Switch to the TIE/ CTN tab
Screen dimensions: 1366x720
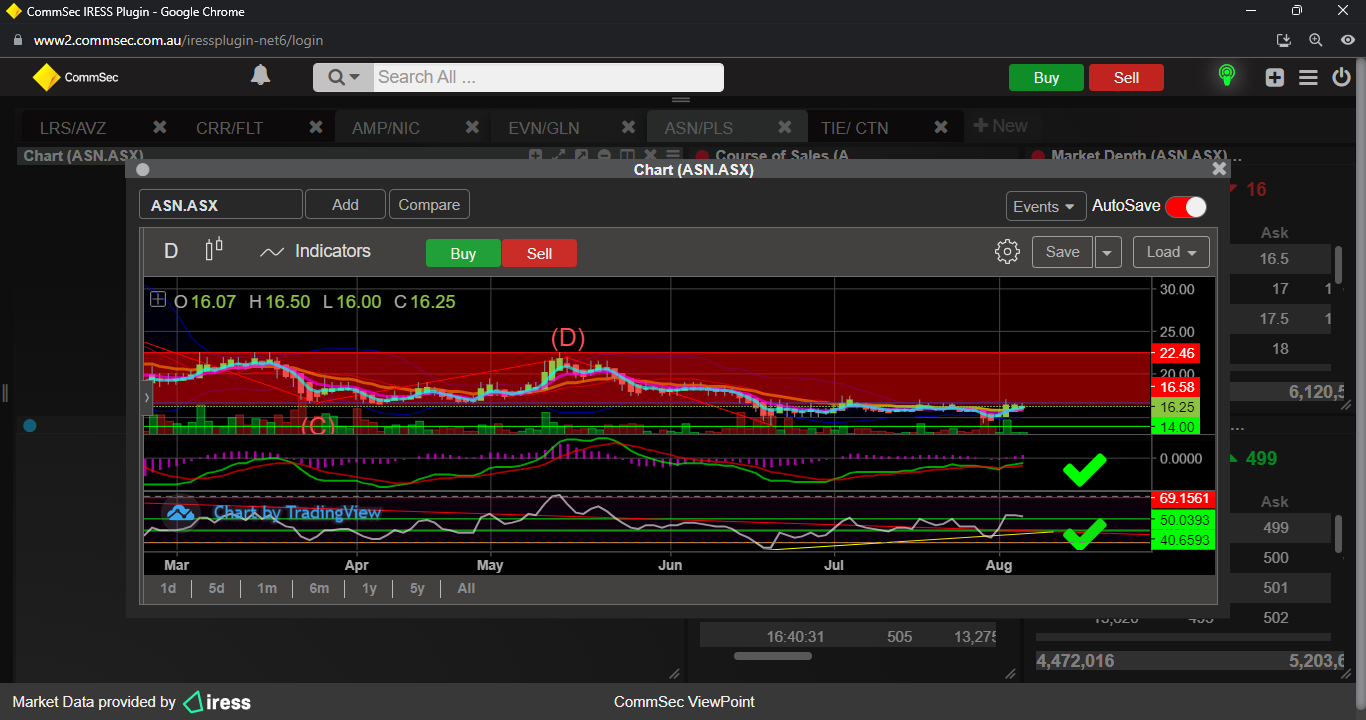pyautogui.click(x=854, y=128)
